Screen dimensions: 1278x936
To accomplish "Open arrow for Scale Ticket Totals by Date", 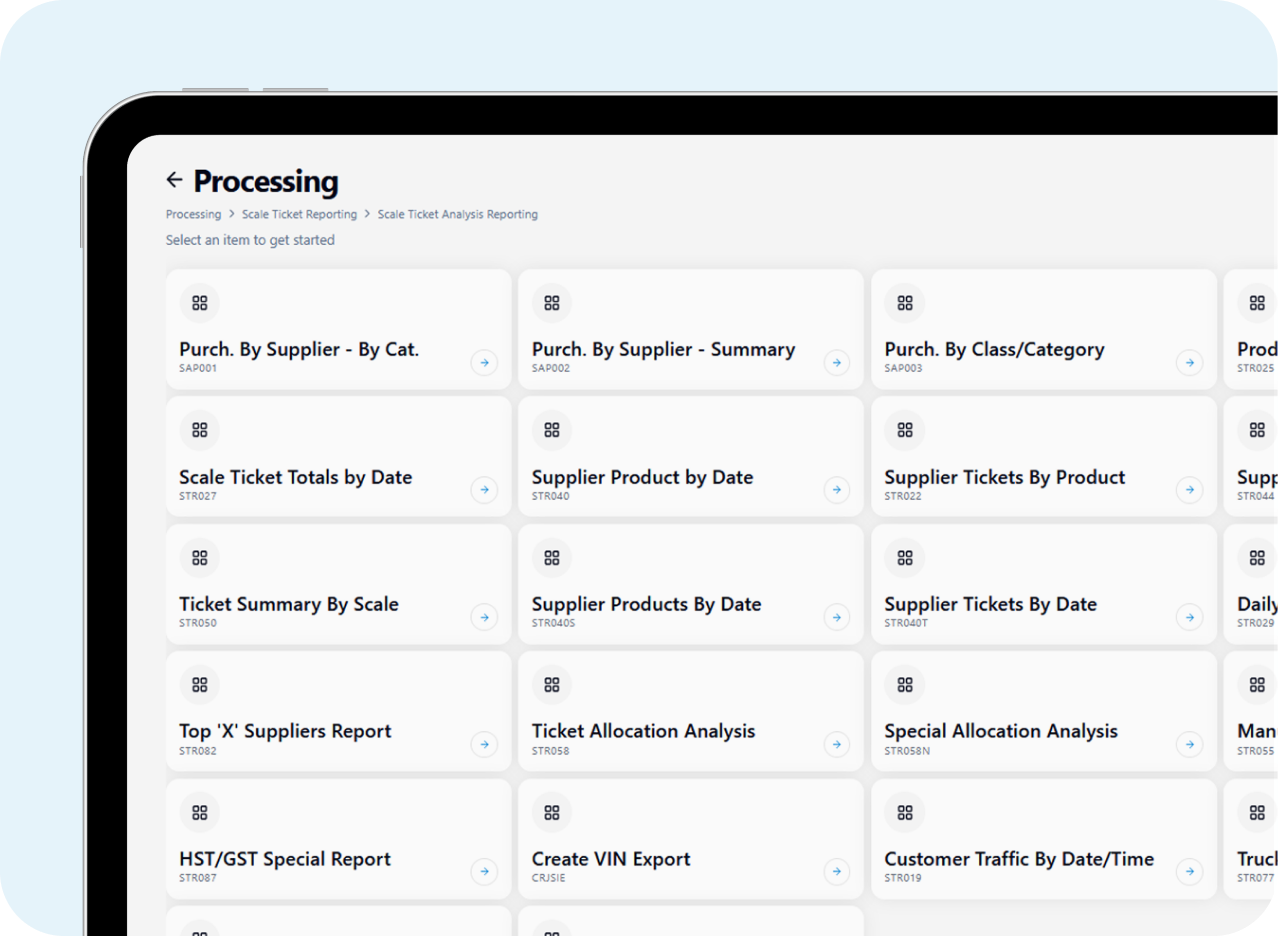I will (x=484, y=490).
